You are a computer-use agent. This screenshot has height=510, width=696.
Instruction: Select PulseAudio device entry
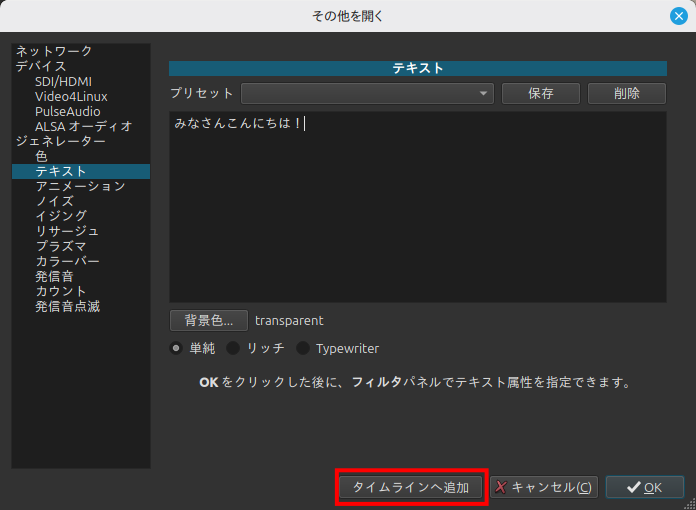(67, 111)
